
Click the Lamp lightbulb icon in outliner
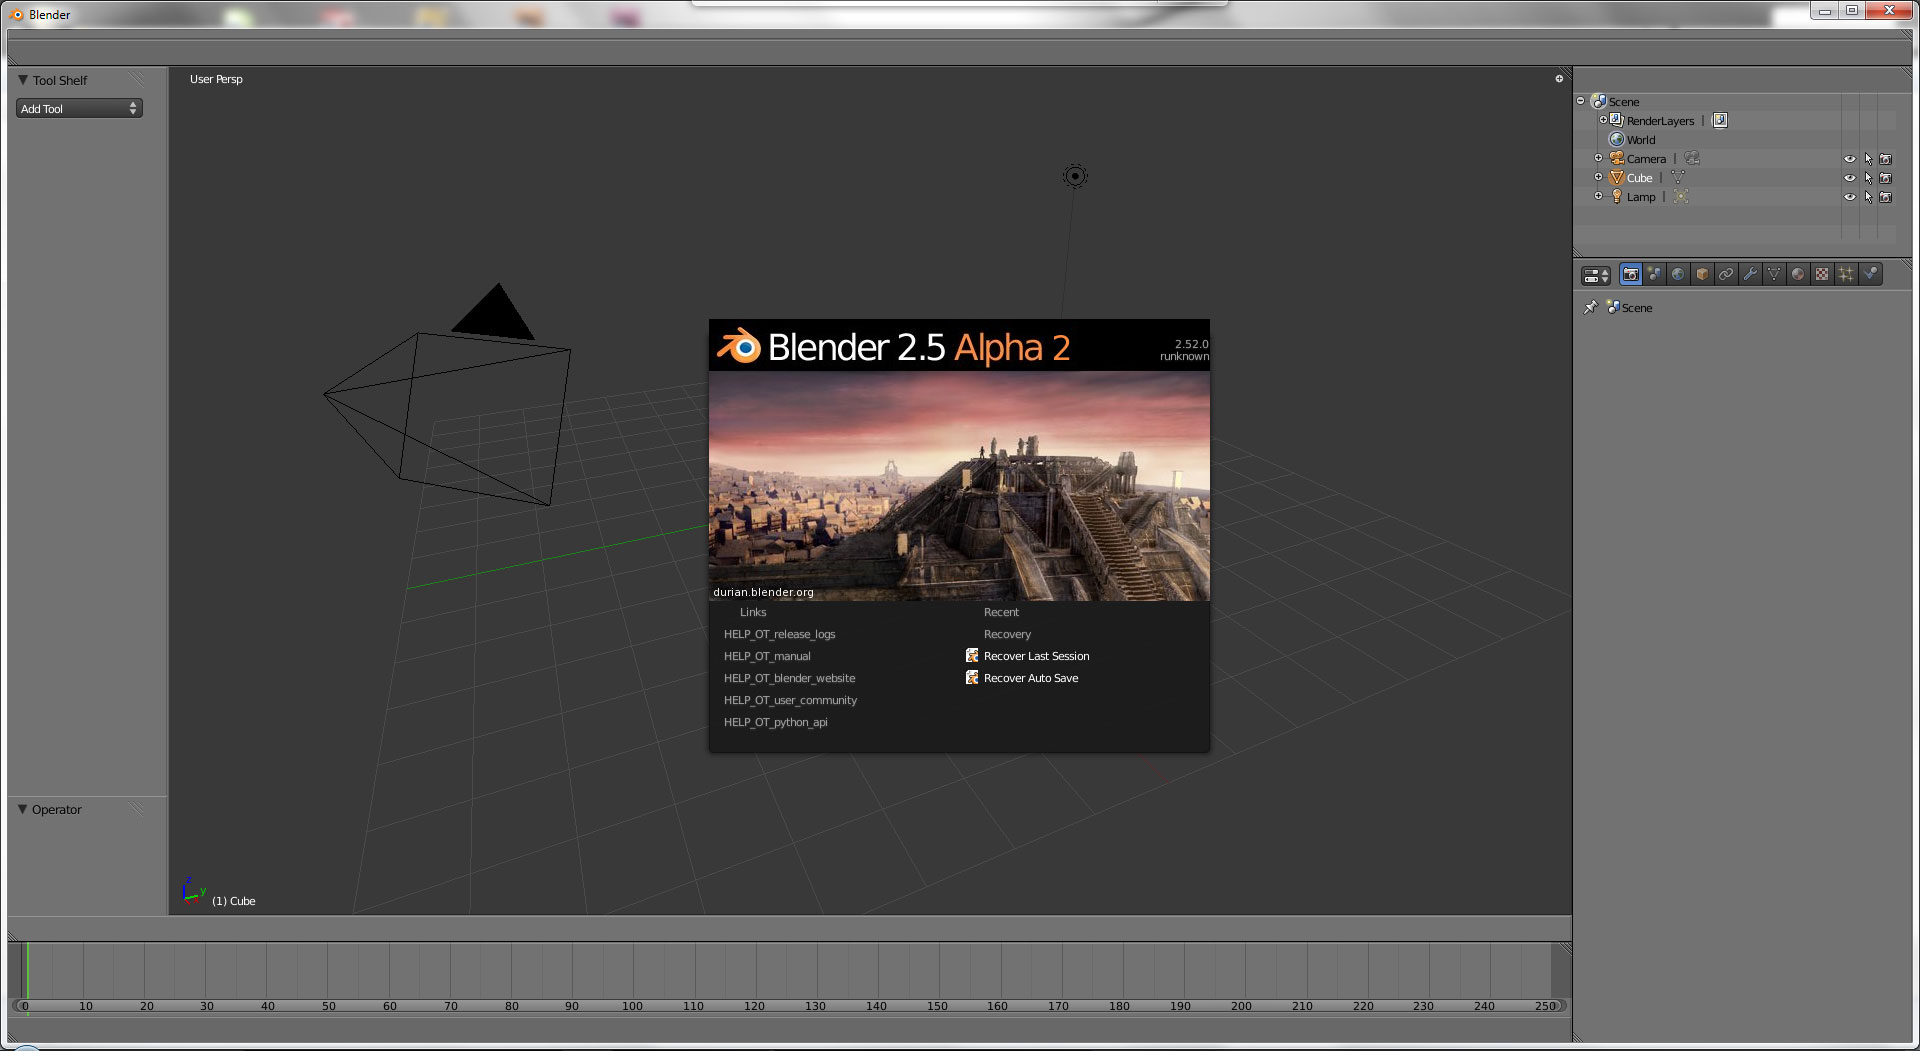tap(1617, 196)
